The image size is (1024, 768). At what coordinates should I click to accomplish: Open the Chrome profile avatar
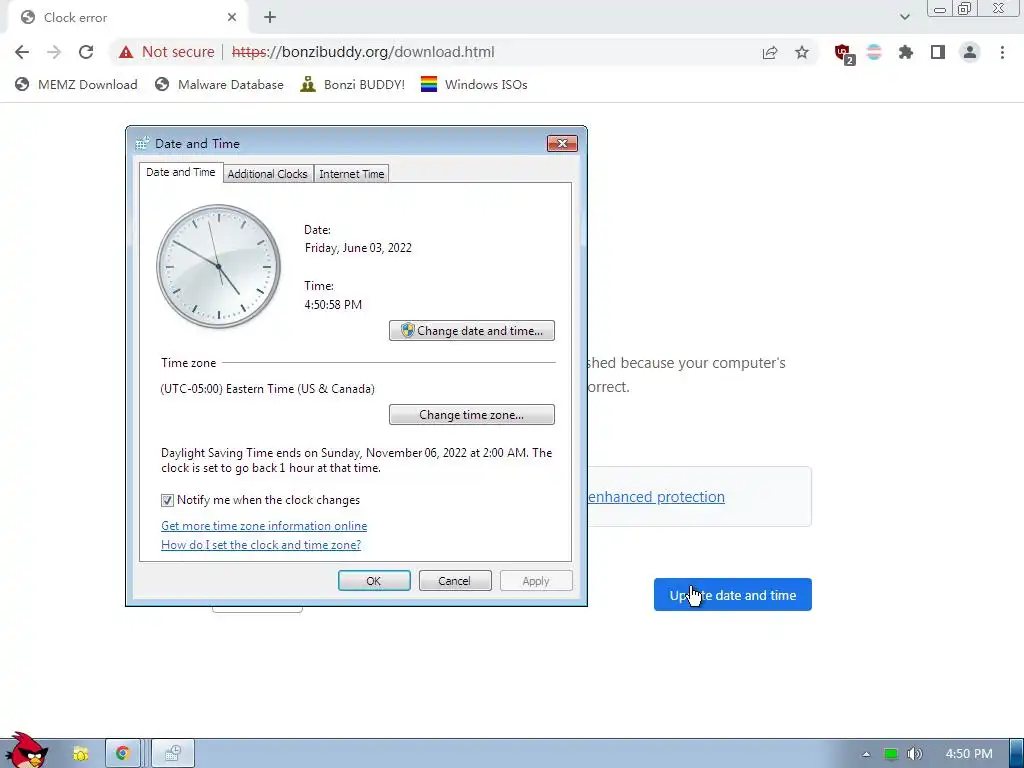[970, 52]
